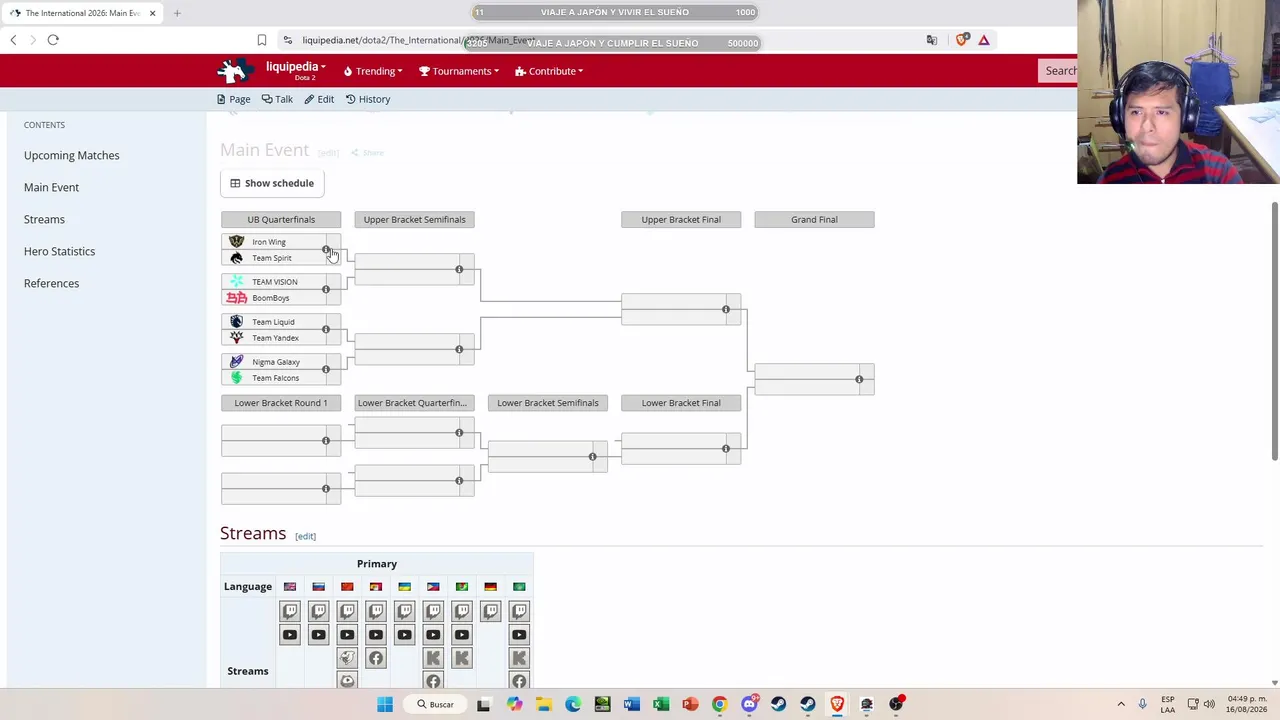Open the Filipino language Kick stream

(433, 658)
